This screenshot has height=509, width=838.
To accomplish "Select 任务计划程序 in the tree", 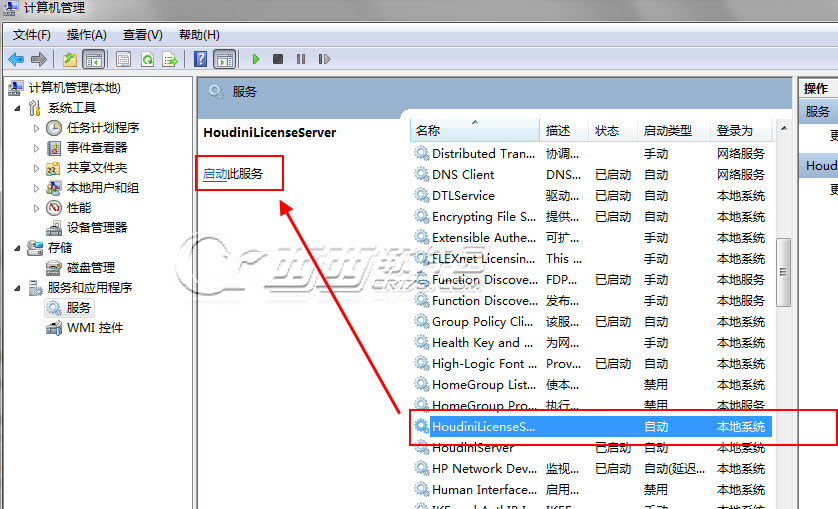I will (103, 128).
